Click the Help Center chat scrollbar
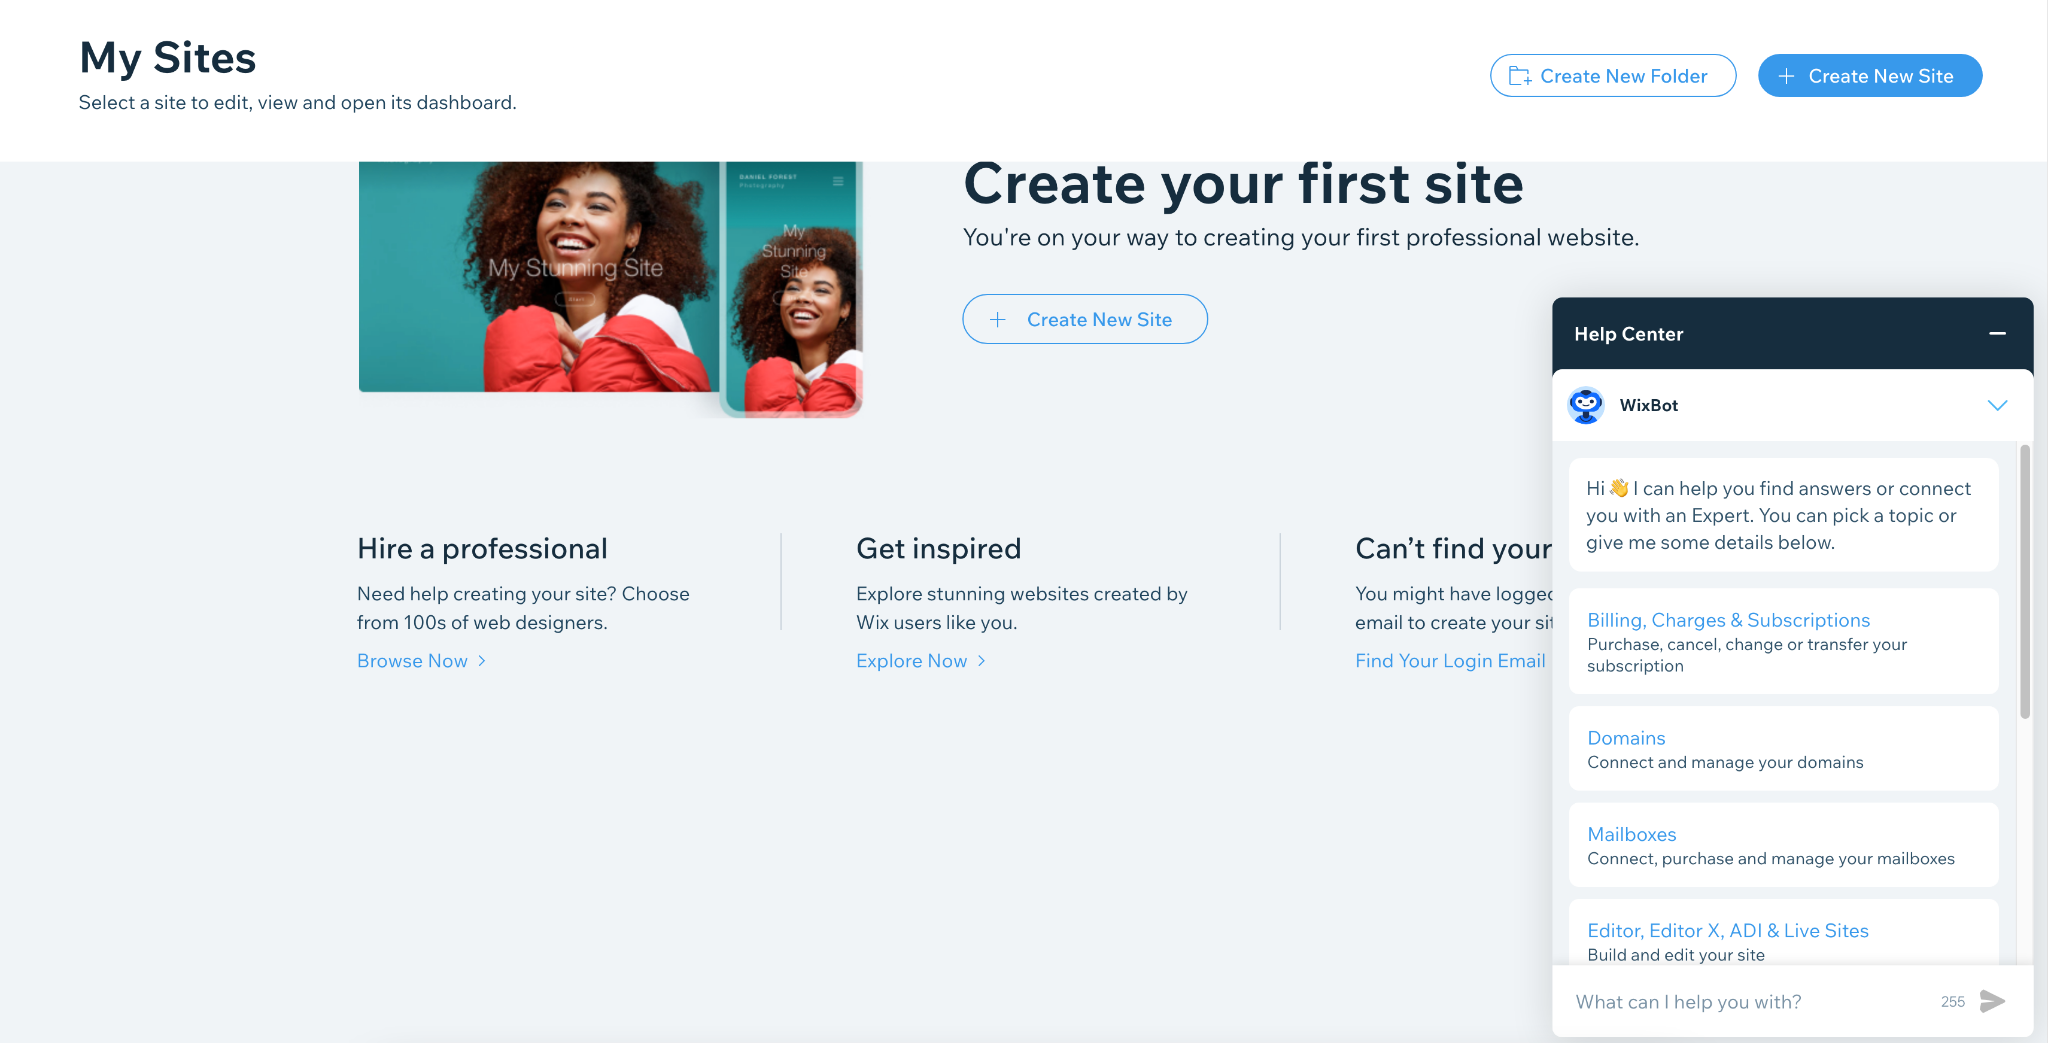 click(x=2025, y=582)
